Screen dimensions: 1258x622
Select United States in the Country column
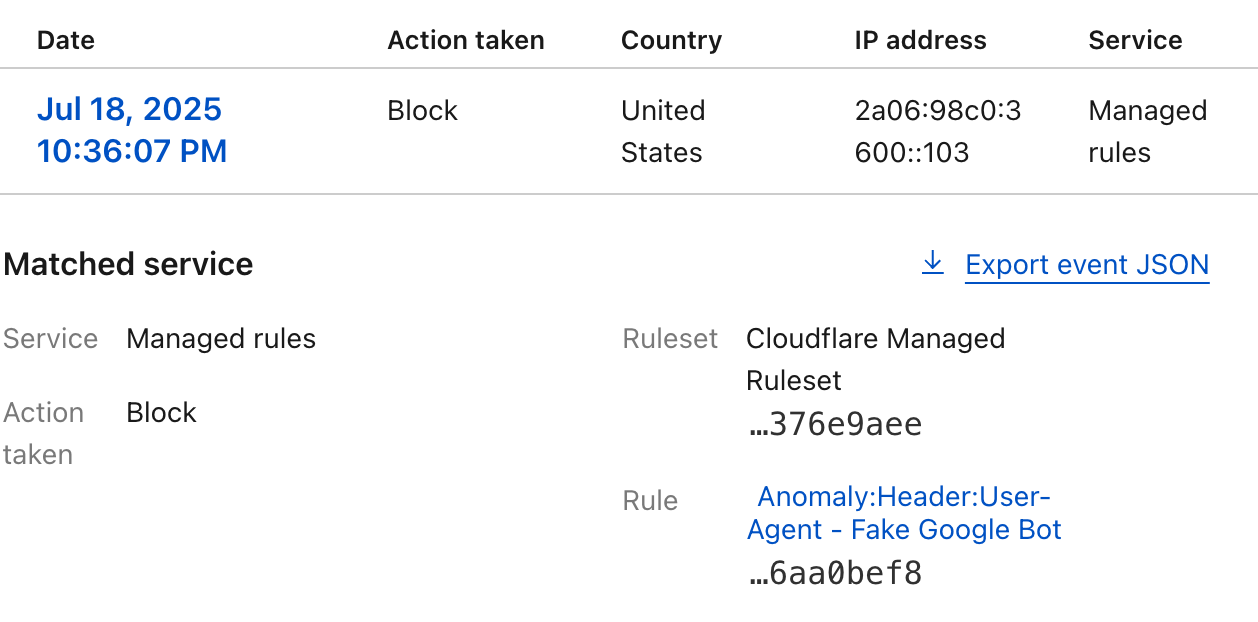click(662, 131)
